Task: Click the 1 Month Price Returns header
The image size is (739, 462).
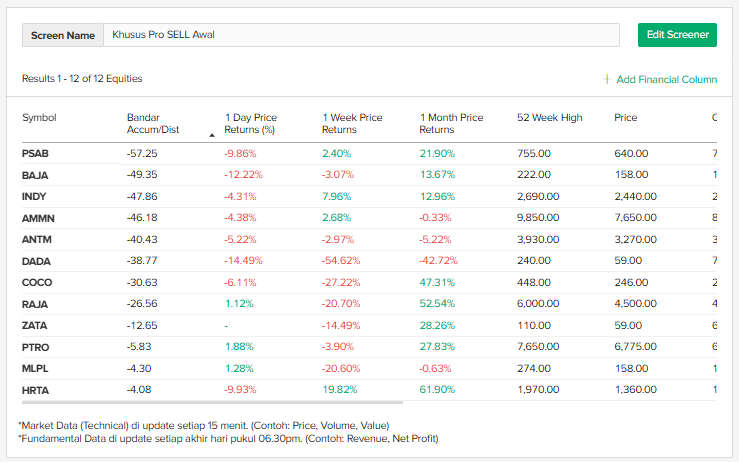Action: pyautogui.click(x=451, y=123)
